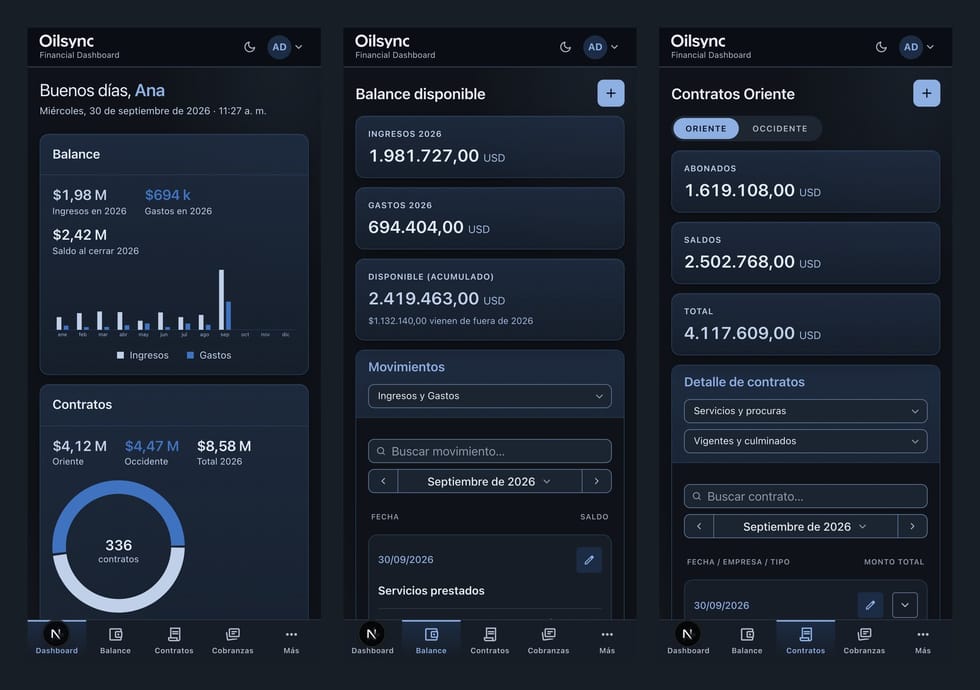Go to Dashboard from Balance disponible screen nav
Viewport: 980px width, 690px height.
pos(372,640)
